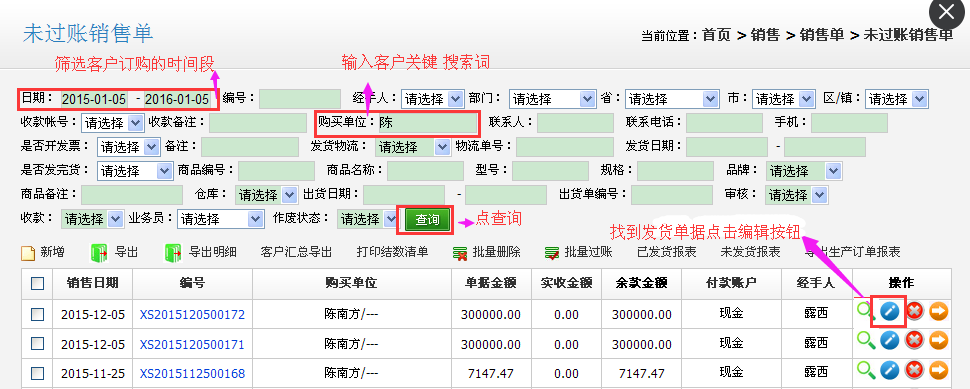Image resolution: width=970 pixels, height=389 pixels.
Task: Open the order link XS2015120500171
Action: coord(192,344)
